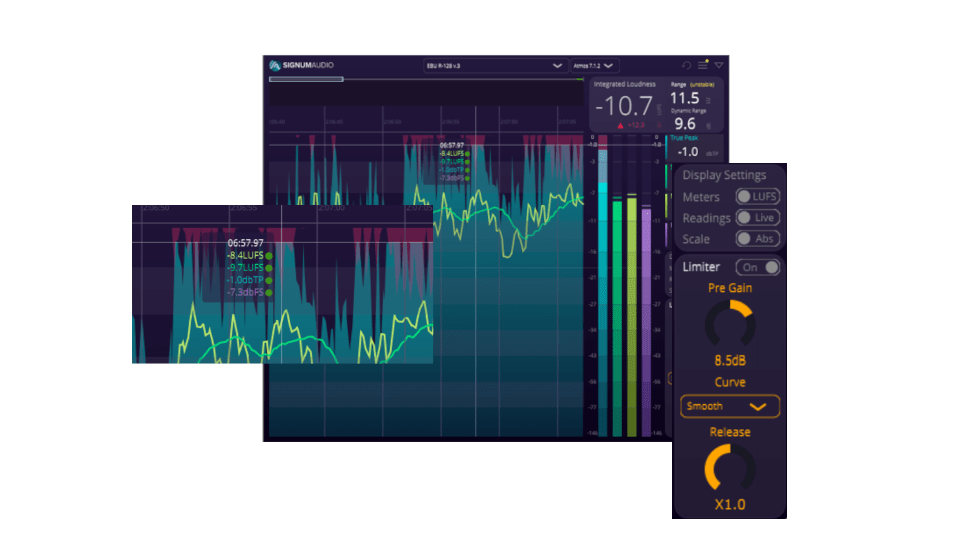This screenshot has height=540, width=960.
Task: Click the green dot beside -1.0dbTP readout
Action: click(269, 280)
